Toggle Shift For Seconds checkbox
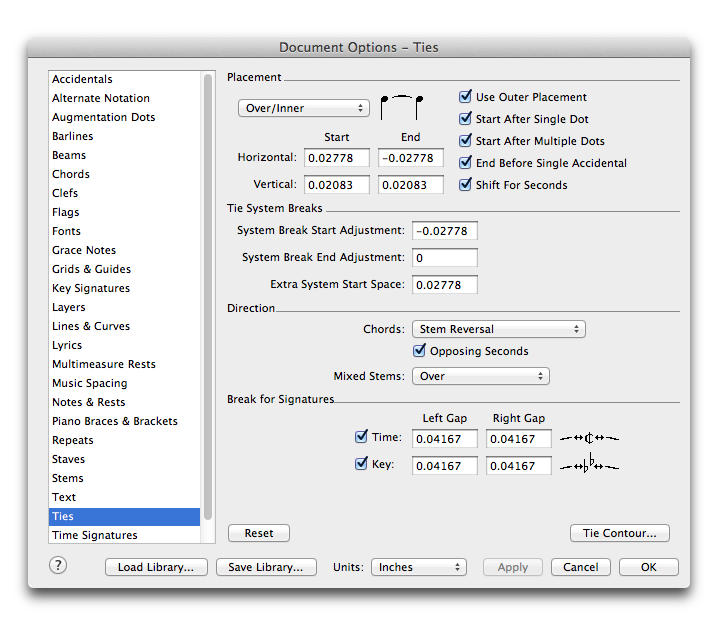 point(465,184)
